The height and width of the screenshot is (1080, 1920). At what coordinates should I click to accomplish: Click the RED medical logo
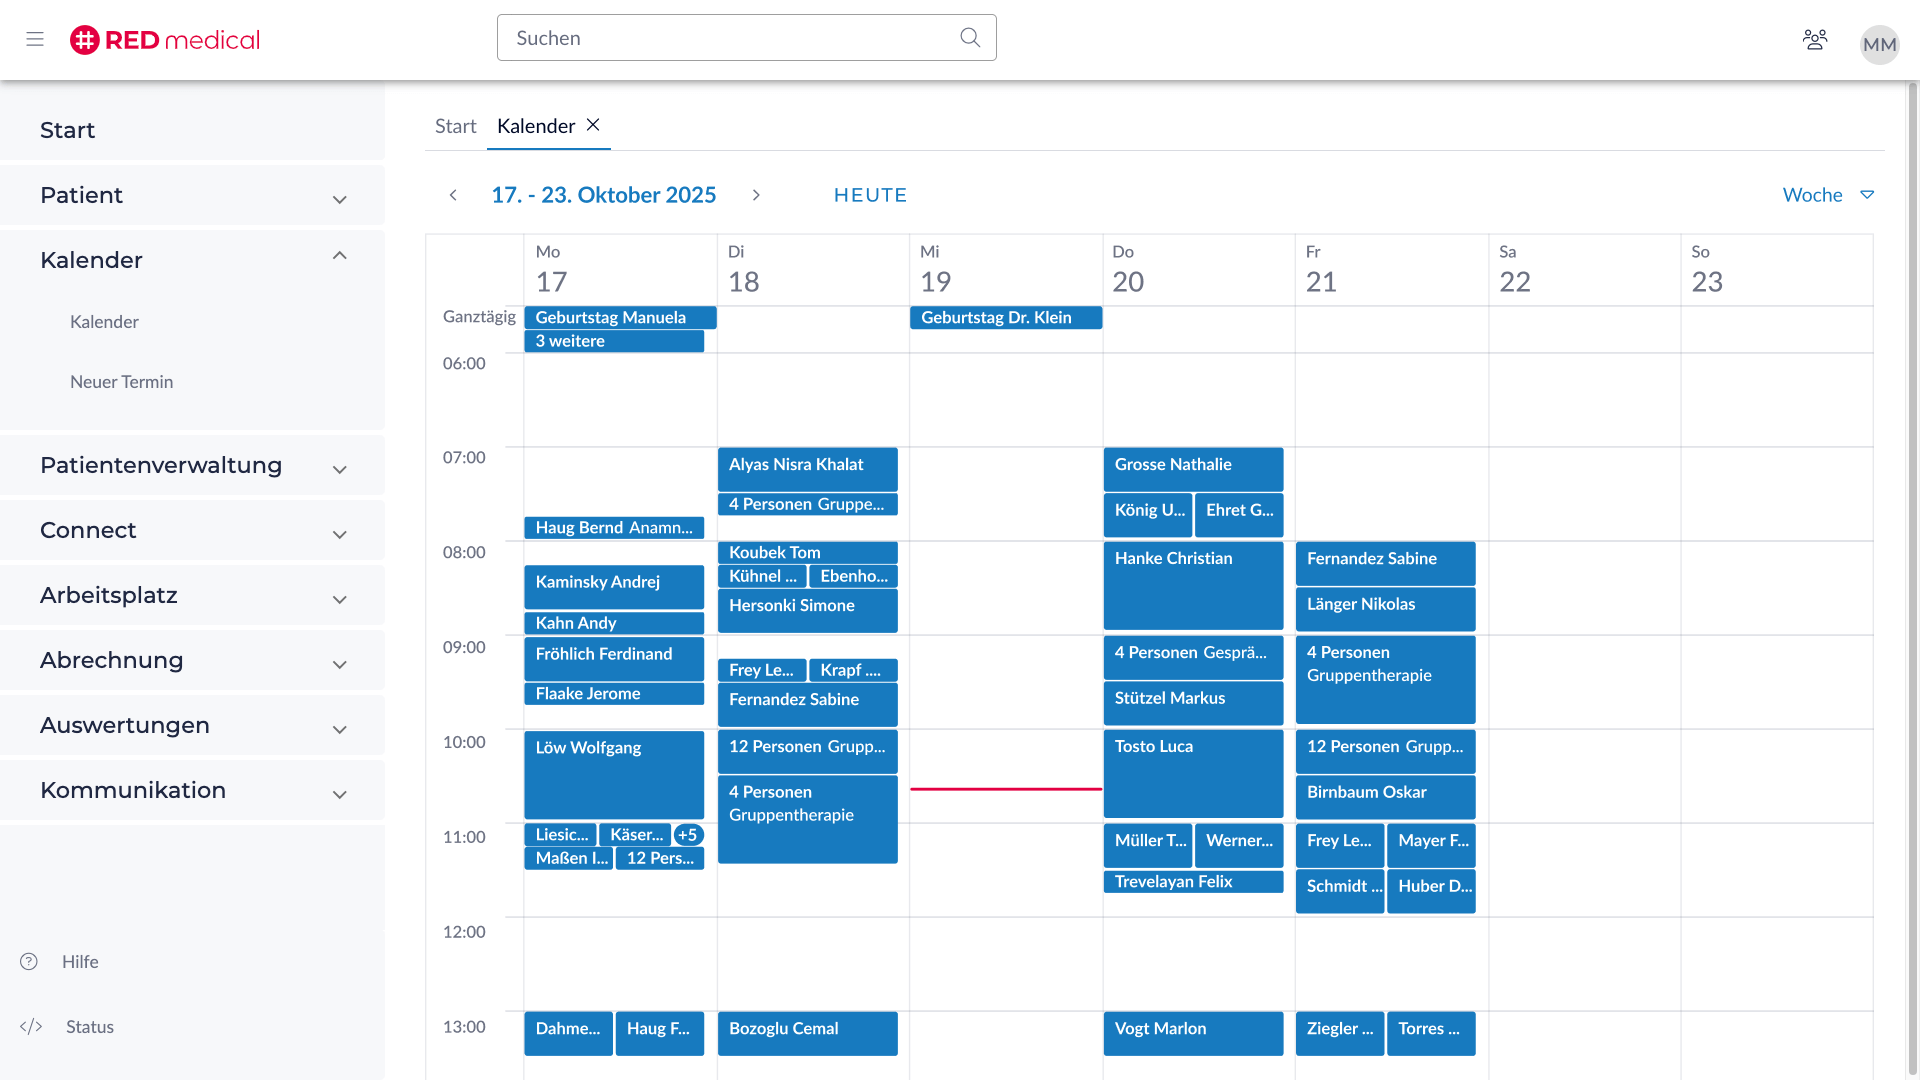(x=165, y=40)
